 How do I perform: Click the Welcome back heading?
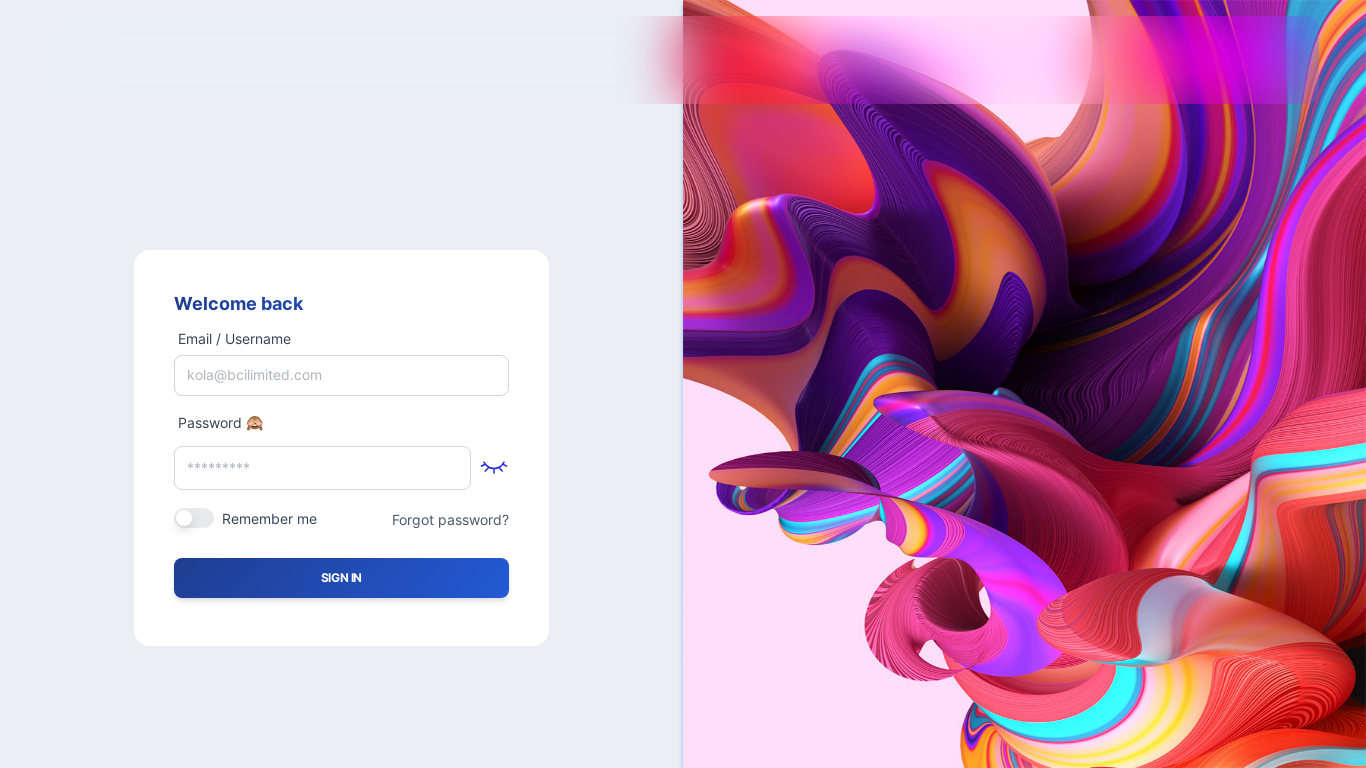pyautogui.click(x=238, y=303)
